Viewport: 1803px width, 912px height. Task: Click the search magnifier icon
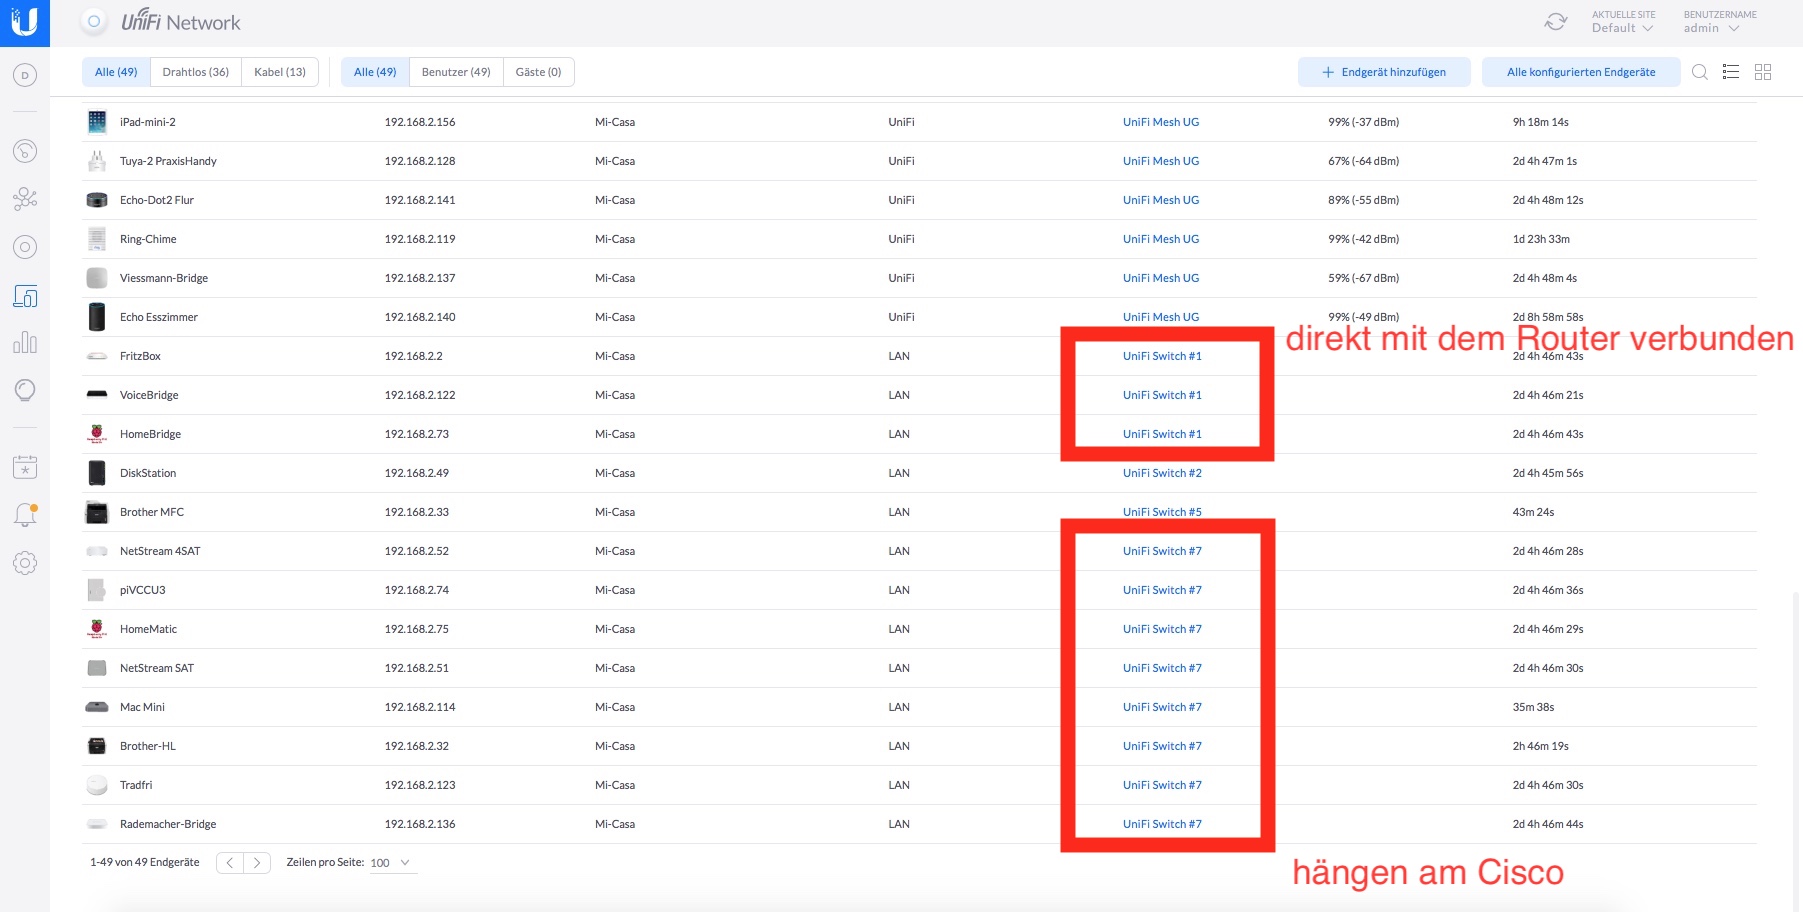point(1699,72)
